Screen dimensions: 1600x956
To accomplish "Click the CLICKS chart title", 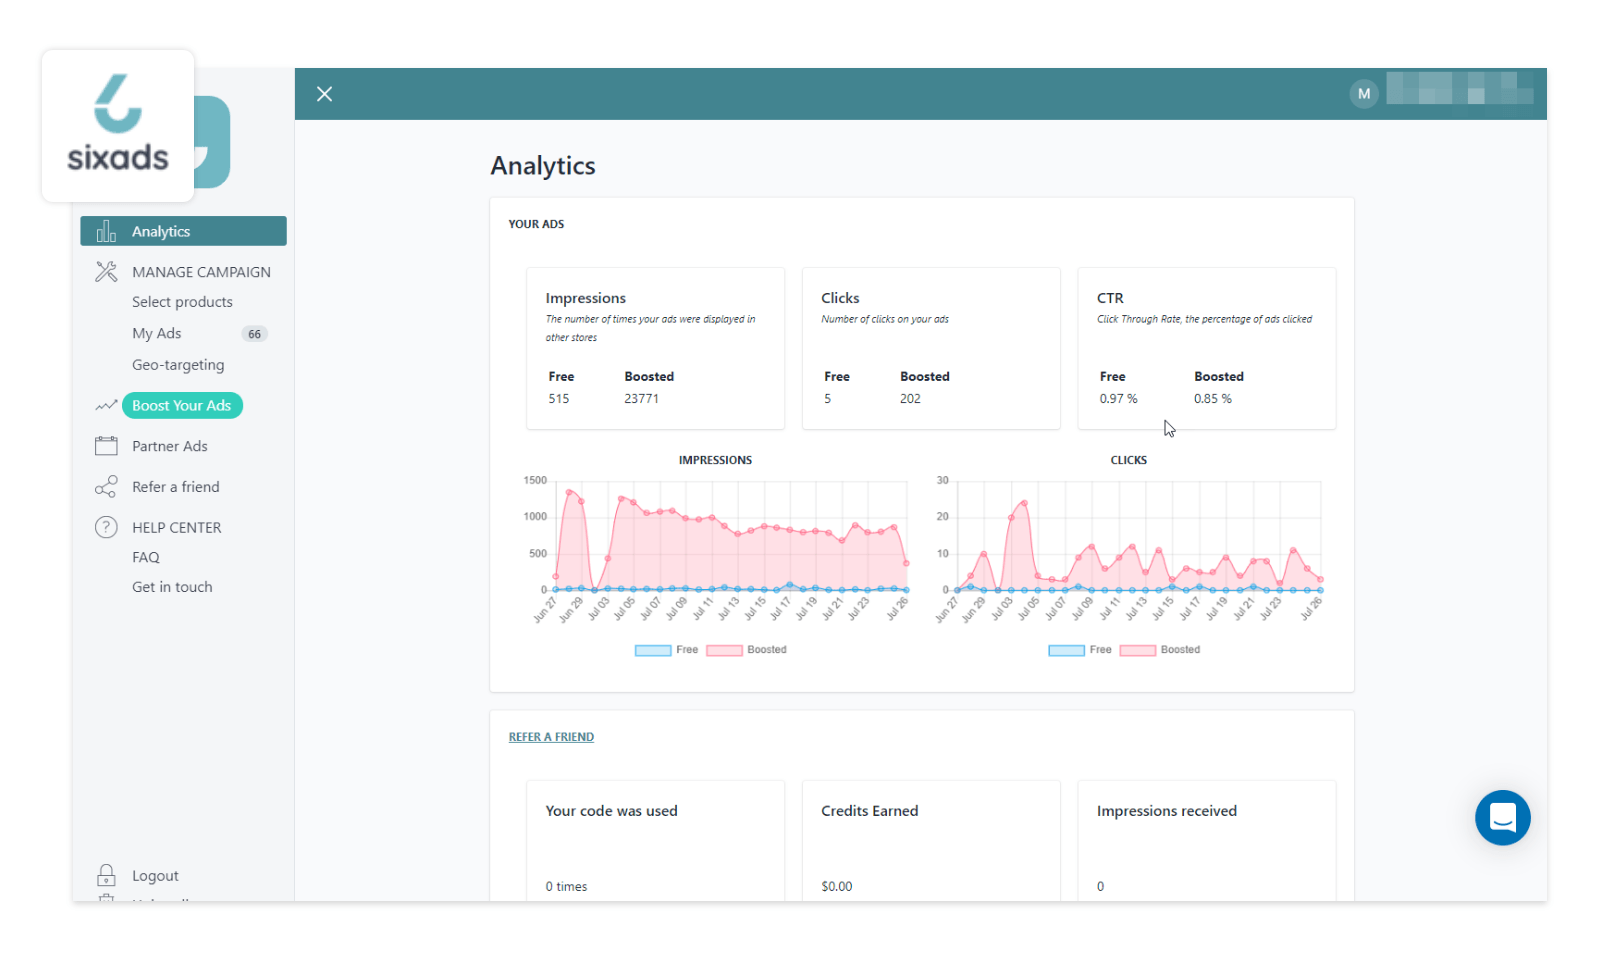I will [x=1128, y=460].
